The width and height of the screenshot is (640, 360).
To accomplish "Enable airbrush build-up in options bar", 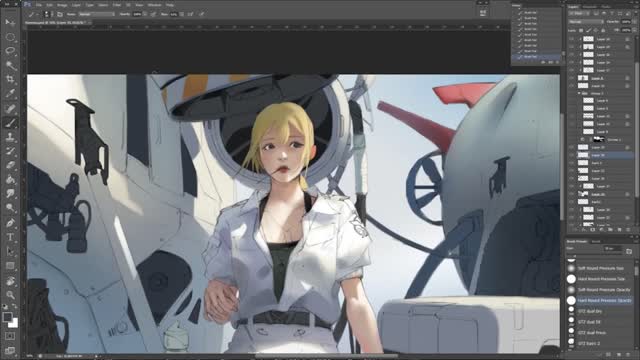I will tap(191, 14).
